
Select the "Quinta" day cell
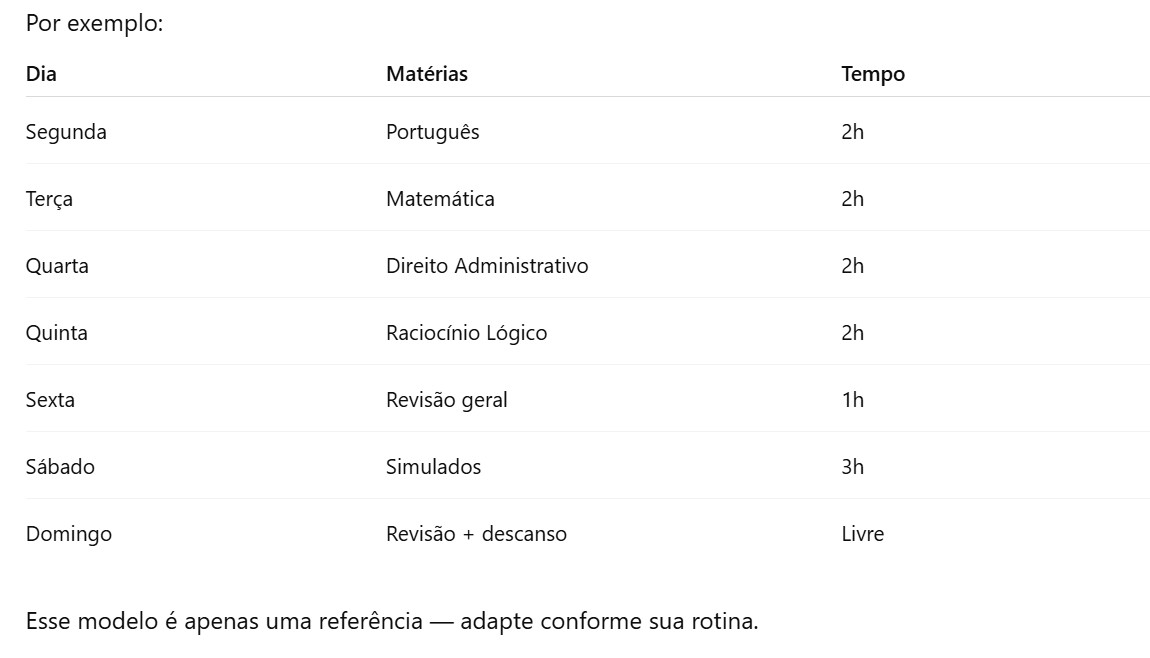pos(57,333)
